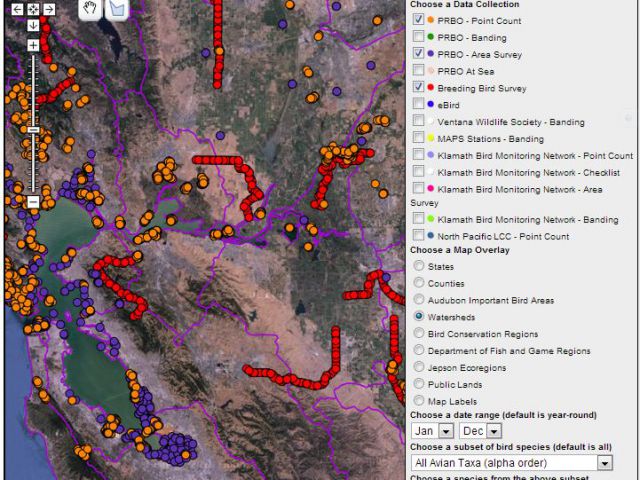Select the Map Labels overlay
The width and height of the screenshot is (640, 480).
[418, 400]
